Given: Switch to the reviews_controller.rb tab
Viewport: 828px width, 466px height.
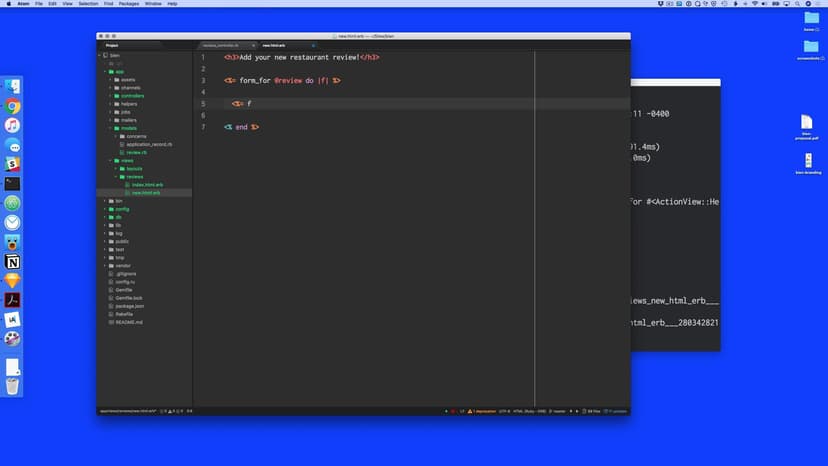Looking at the screenshot, I should (221, 45).
